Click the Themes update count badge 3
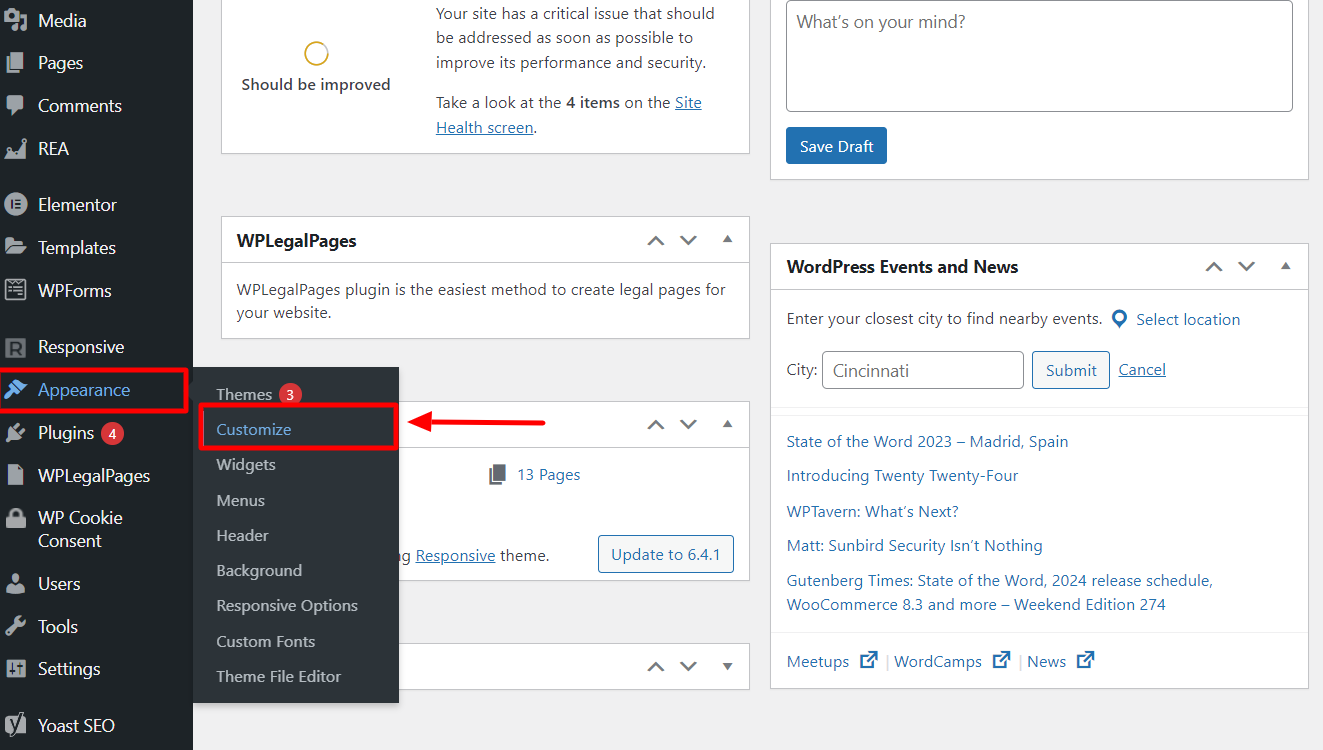 click(290, 394)
